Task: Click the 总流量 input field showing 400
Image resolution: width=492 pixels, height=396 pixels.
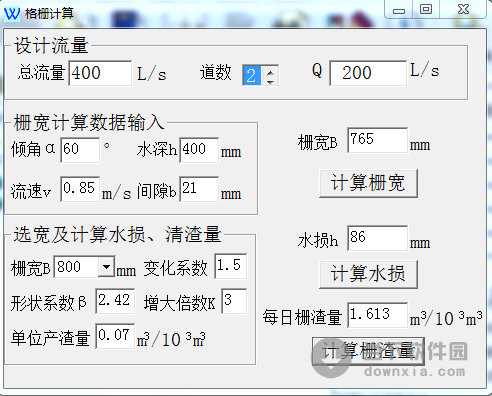Action: 100,73
